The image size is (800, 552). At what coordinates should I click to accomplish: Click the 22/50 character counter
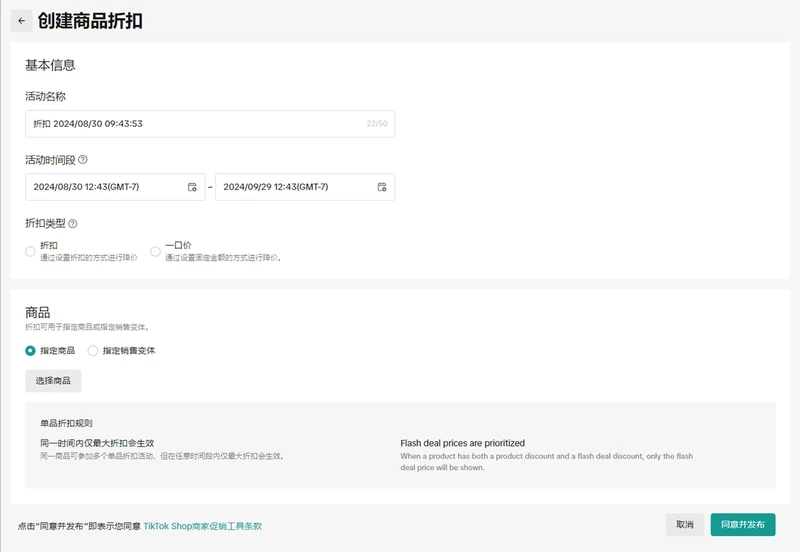coord(377,124)
